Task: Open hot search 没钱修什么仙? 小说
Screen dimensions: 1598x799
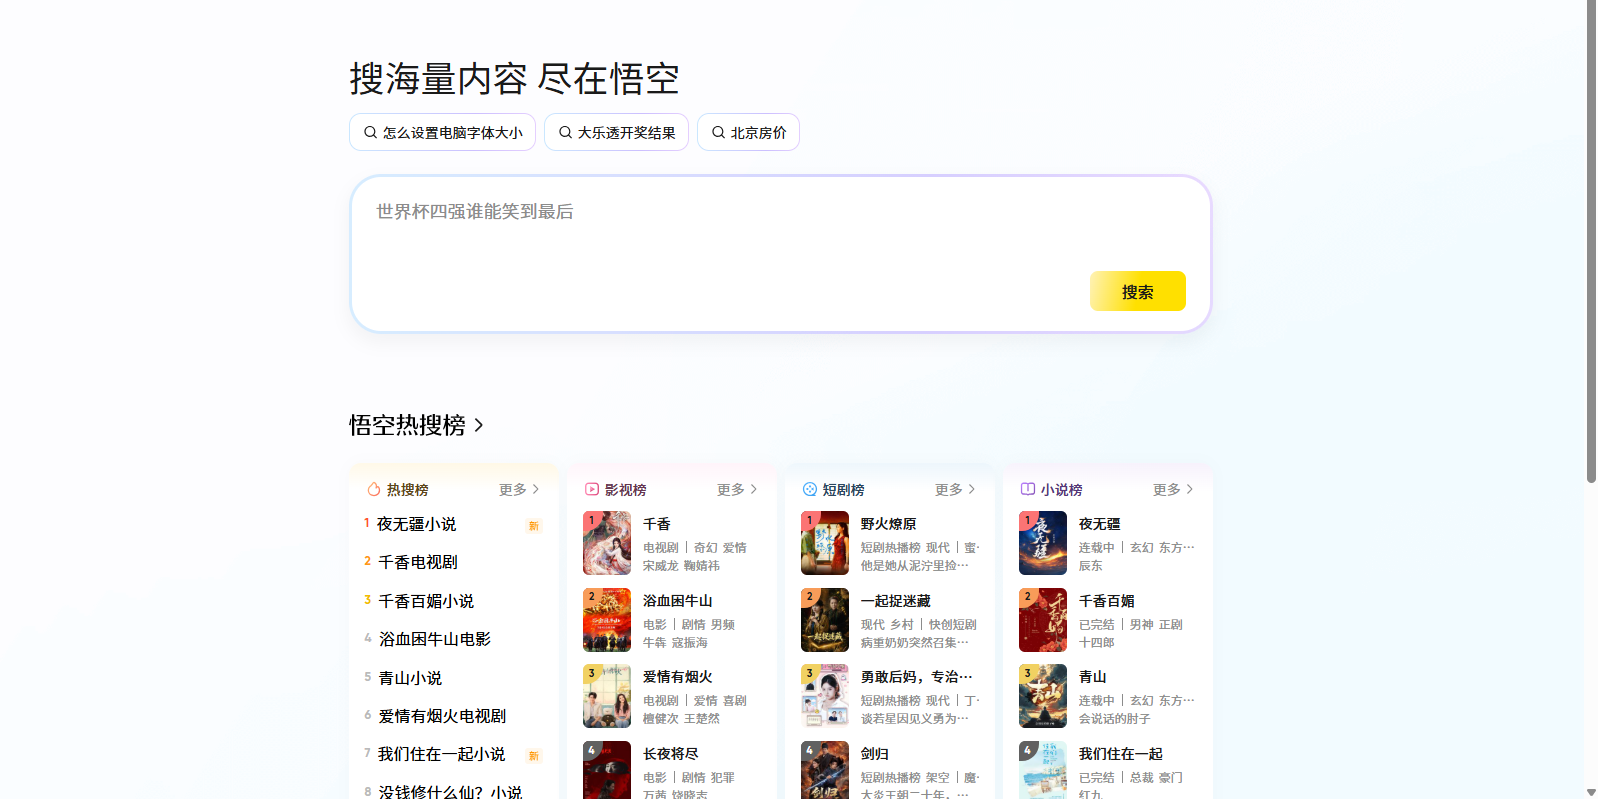Action: click(x=450, y=791)
